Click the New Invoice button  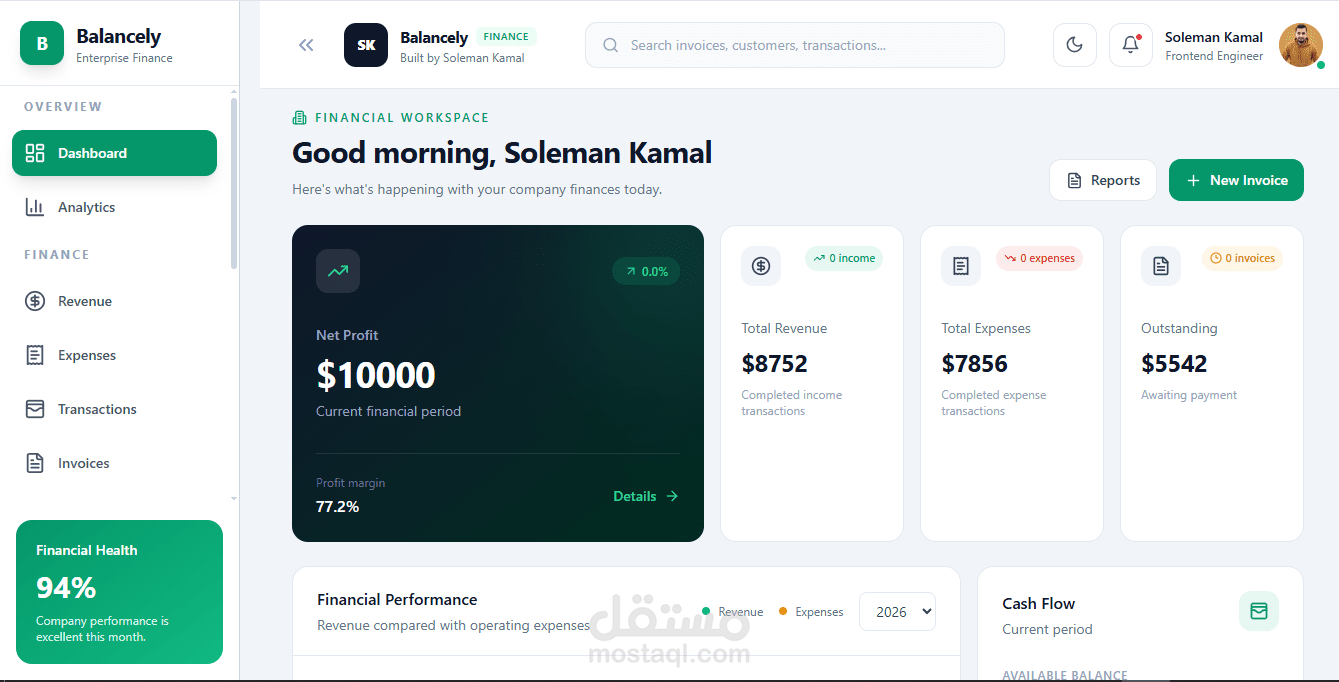[x=1236, y=180]
